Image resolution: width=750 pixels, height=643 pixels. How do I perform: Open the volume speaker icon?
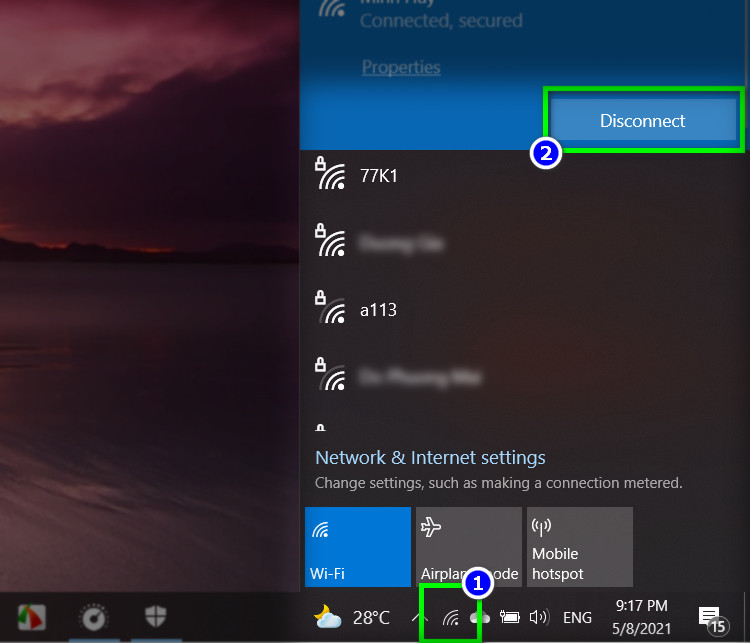click(x=539, y=617)
